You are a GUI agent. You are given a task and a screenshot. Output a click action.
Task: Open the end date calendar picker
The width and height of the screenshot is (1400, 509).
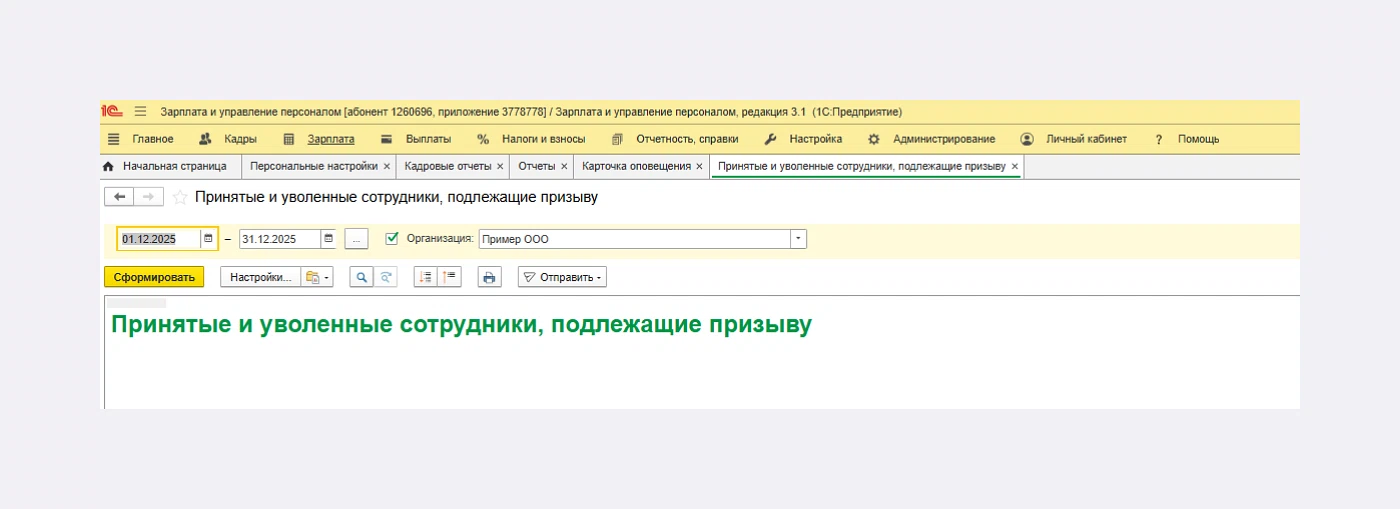click(x=328, y=239)
